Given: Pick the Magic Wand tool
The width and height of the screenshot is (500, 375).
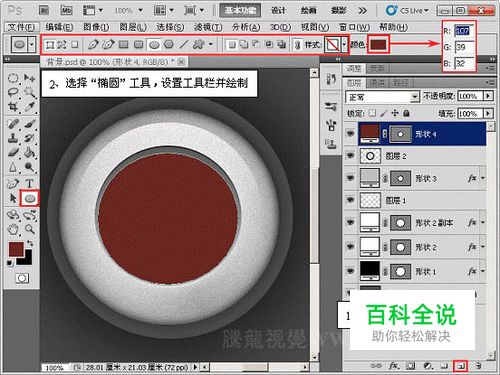Looking at the screenshot, I should pos(29,92).
